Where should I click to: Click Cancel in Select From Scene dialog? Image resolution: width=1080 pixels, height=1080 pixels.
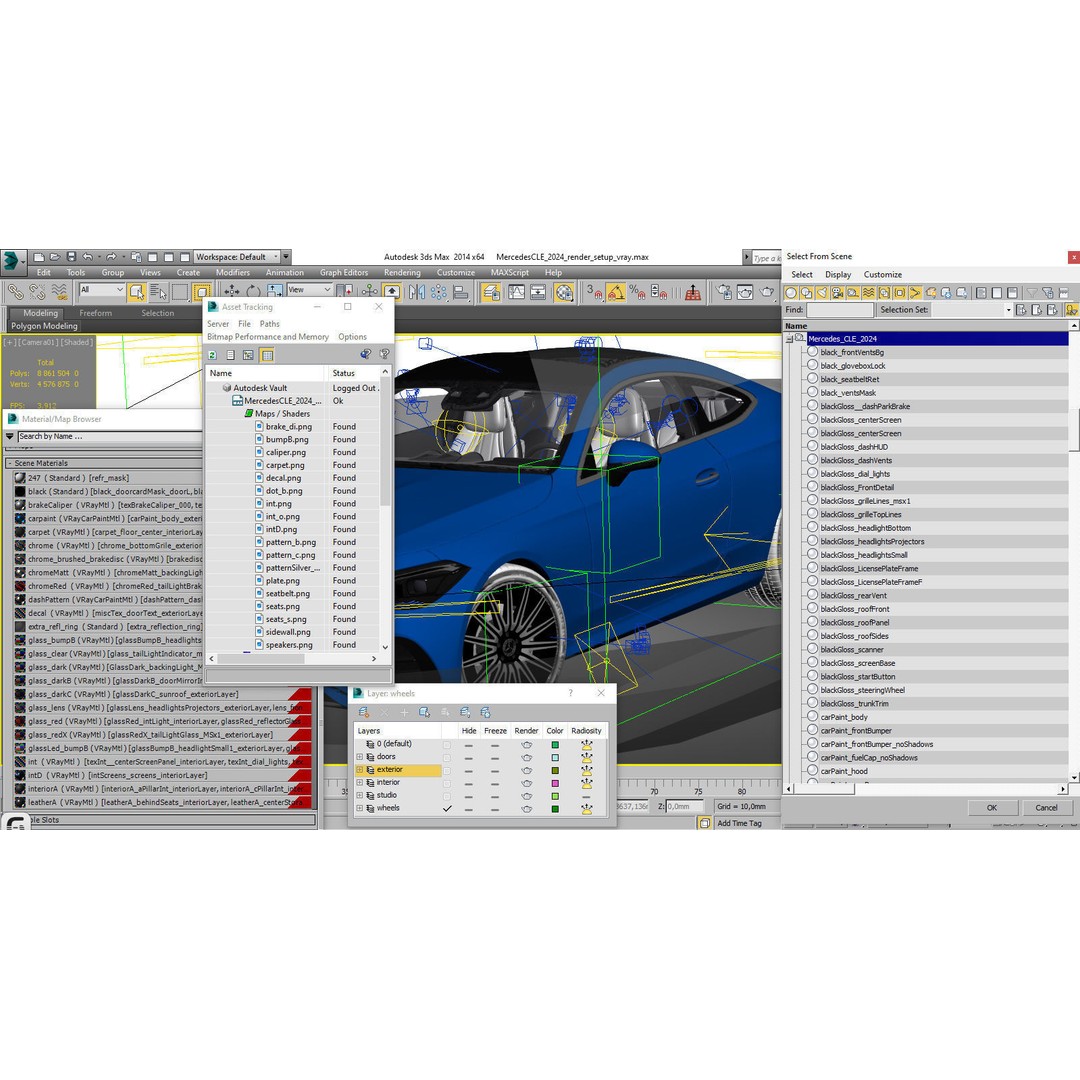pos(1046,808)
